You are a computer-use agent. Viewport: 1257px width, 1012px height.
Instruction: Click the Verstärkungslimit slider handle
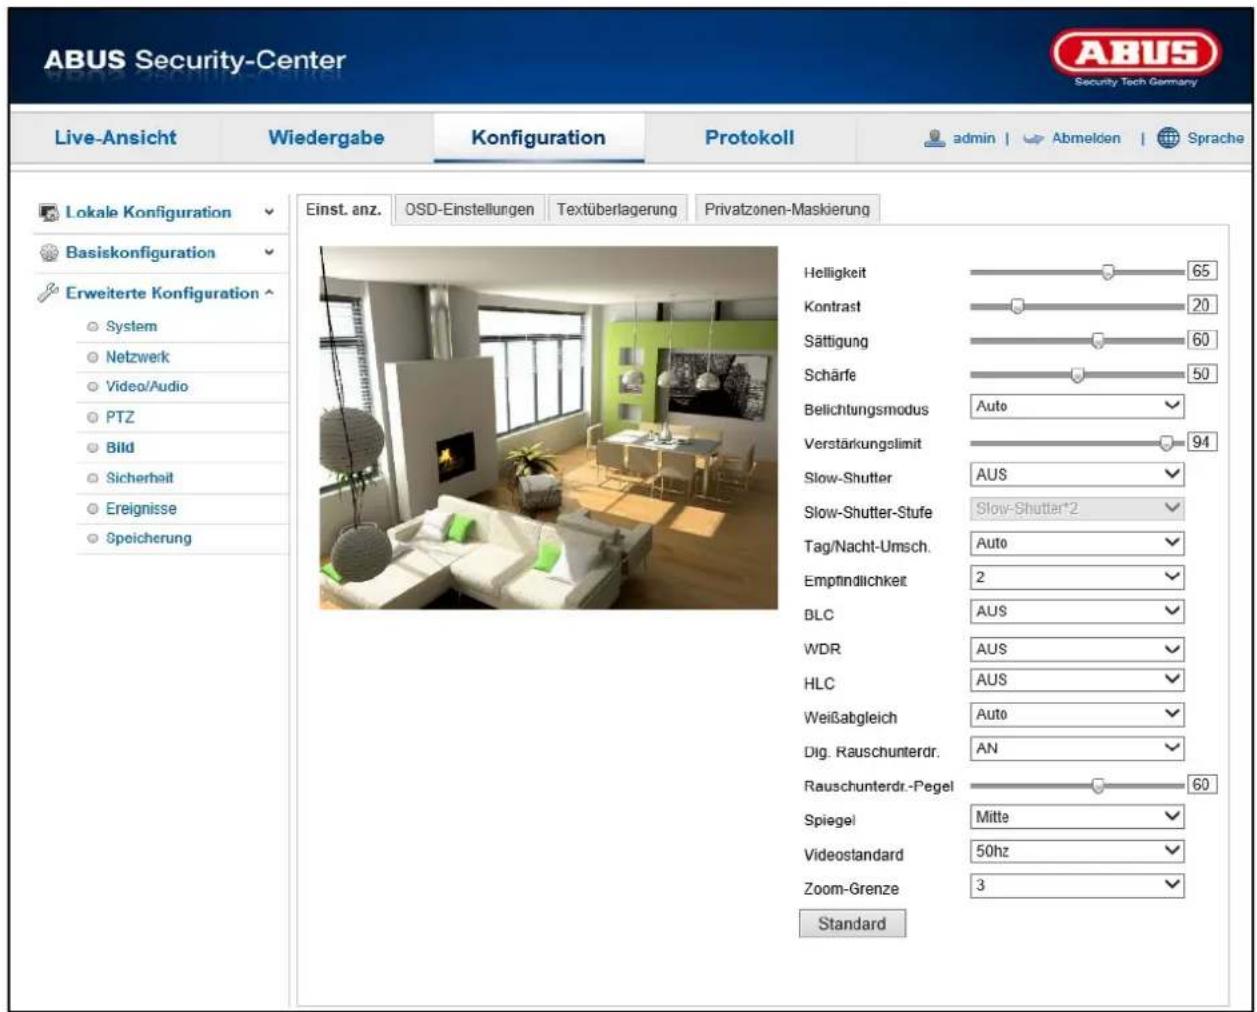point(1166,443)
